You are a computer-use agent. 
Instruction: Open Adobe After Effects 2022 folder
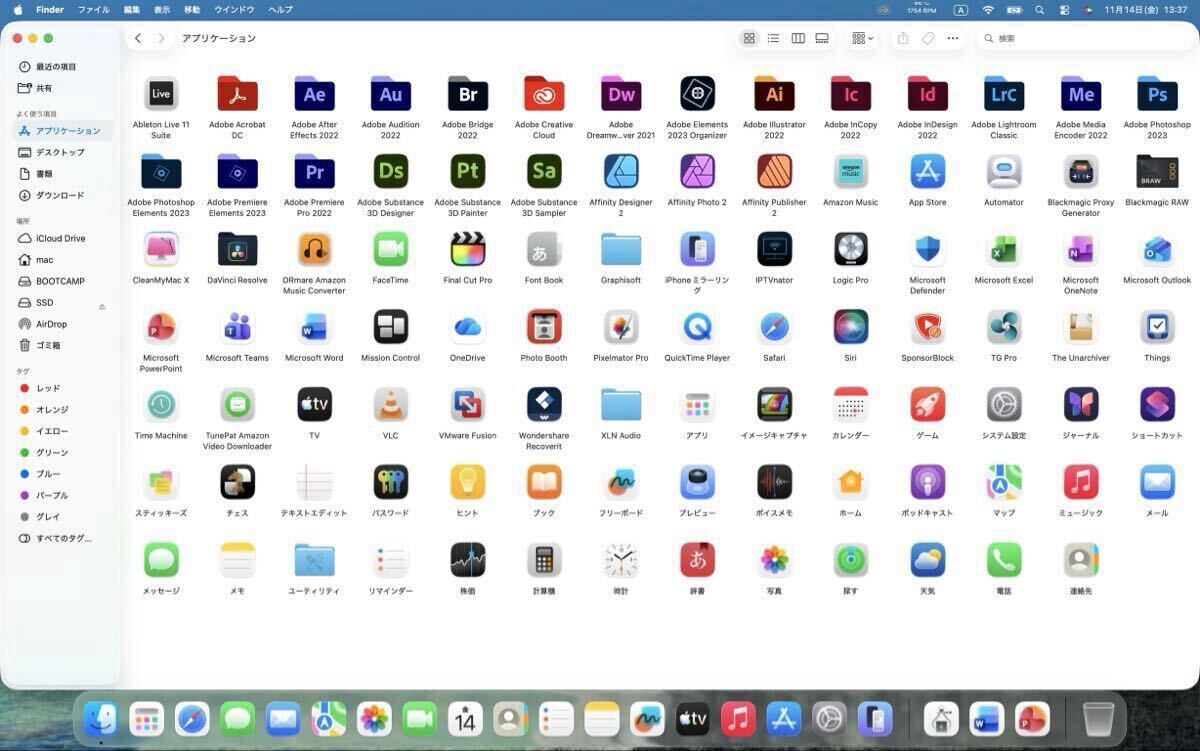pos(314,94)
